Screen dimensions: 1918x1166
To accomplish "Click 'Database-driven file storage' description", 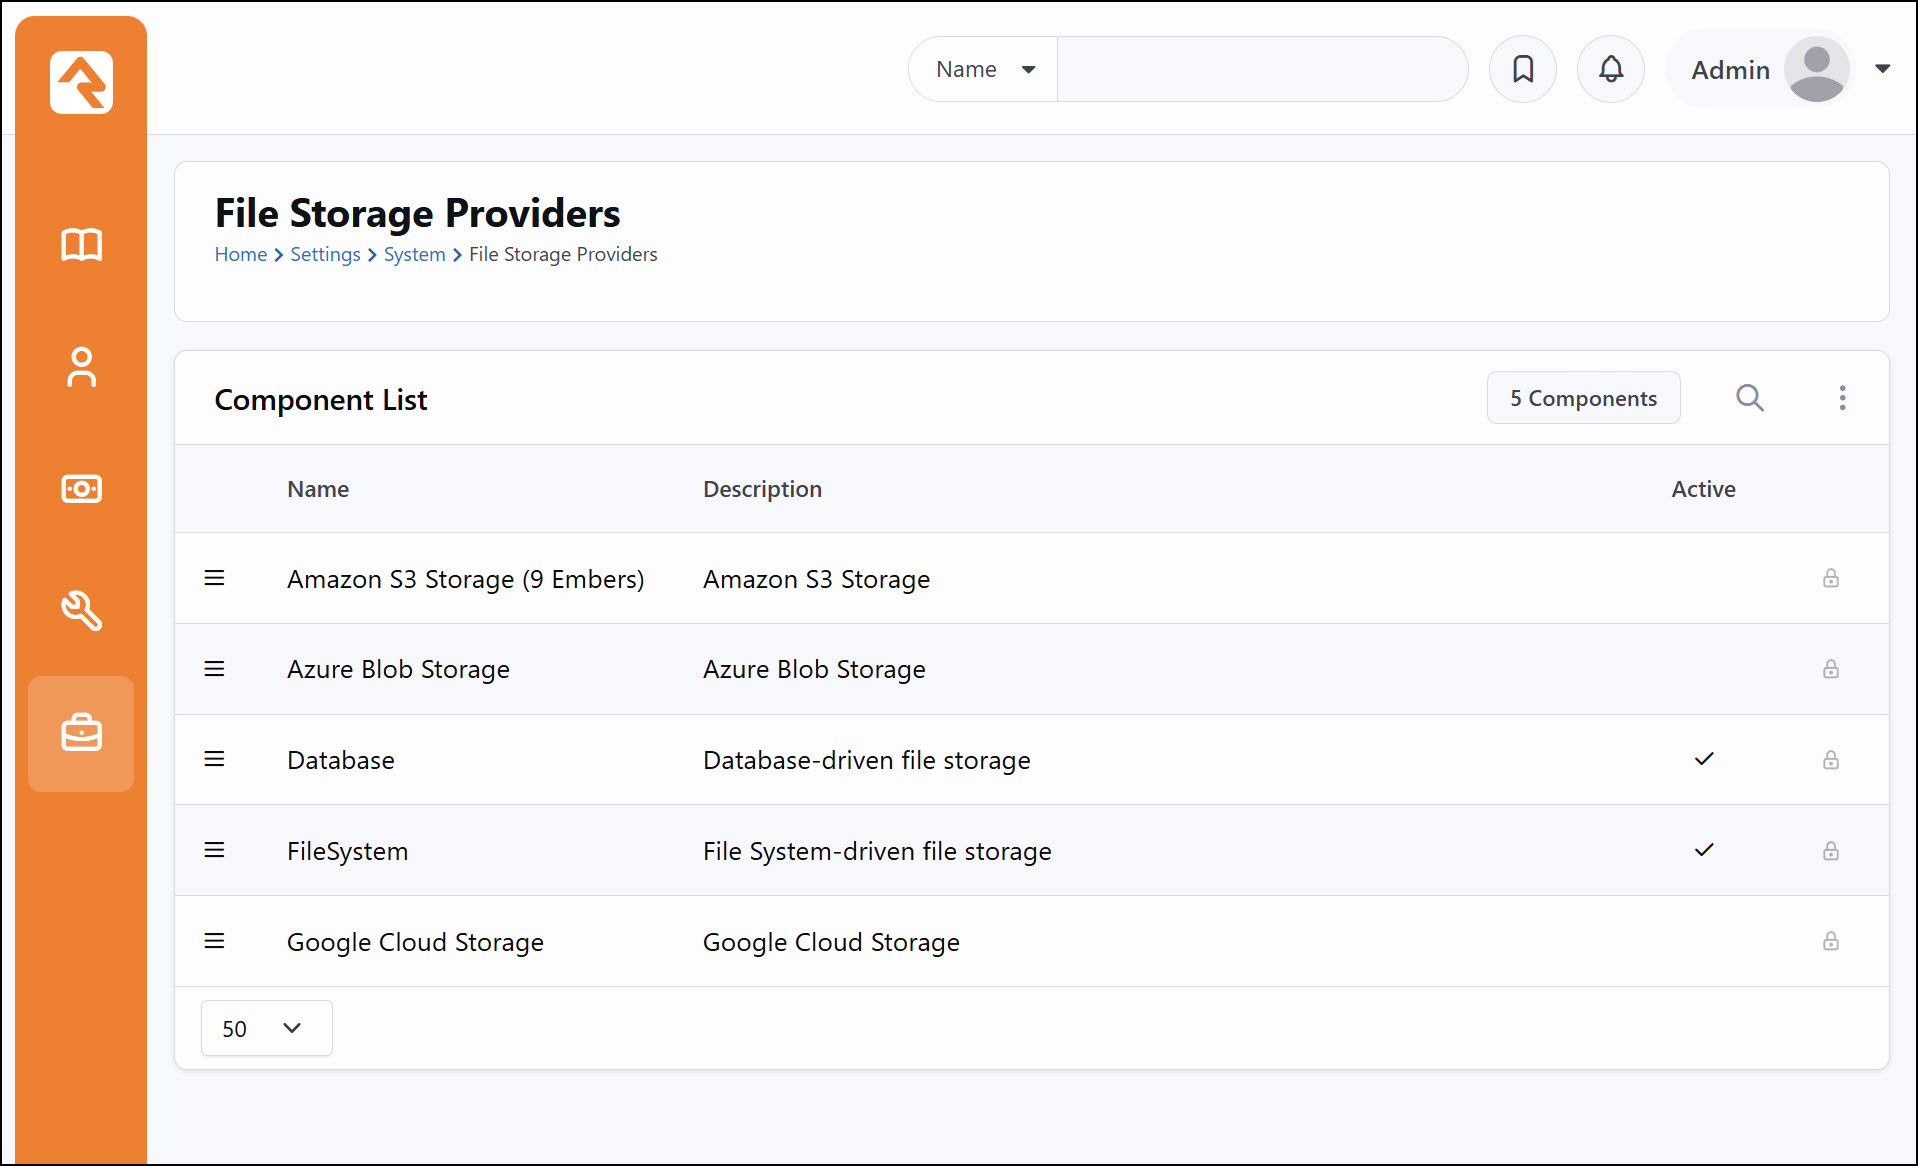I will pos(866,760).
